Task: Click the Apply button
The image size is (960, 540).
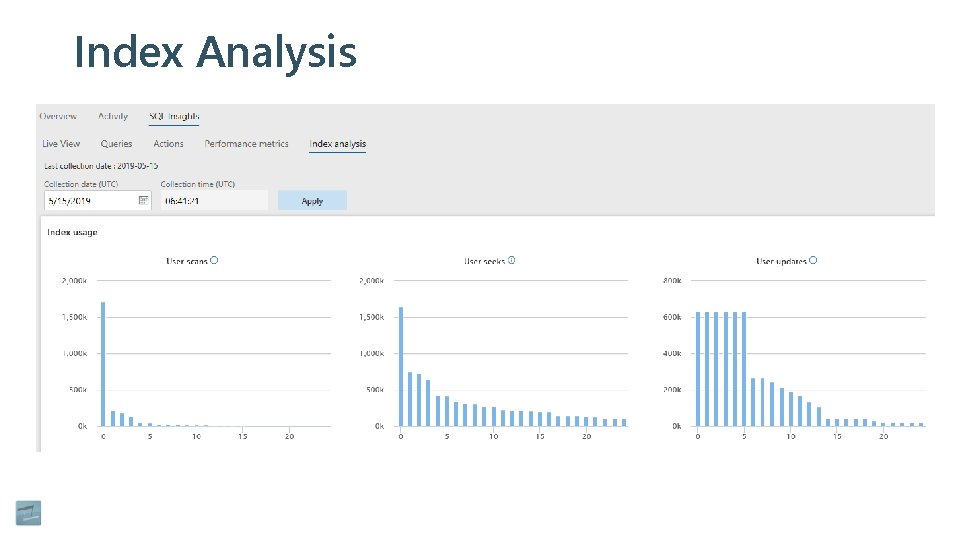Action: pos(312,201)
